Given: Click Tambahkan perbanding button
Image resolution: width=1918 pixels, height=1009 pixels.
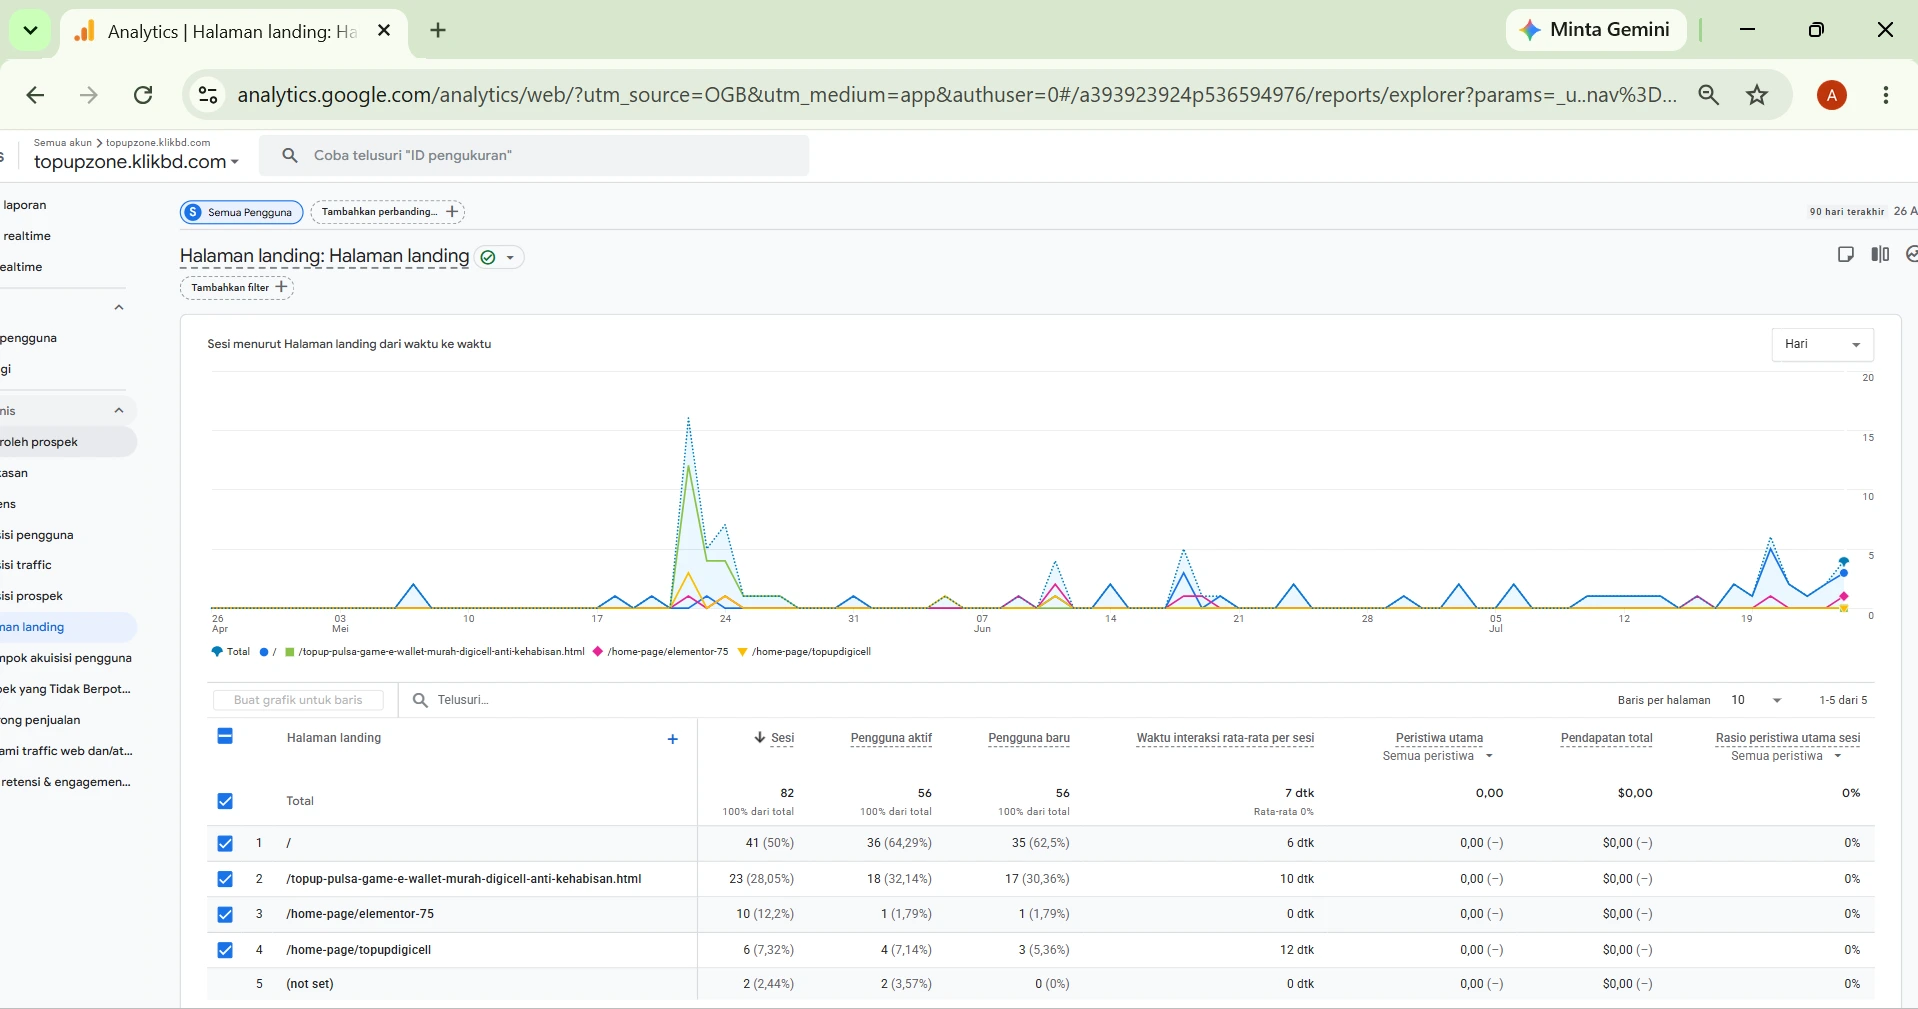Looking at the screenshot, I should click(x=388, y=212).
